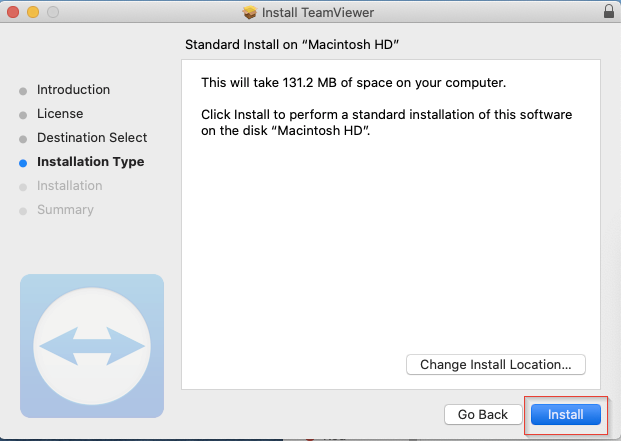The image size is (621, 441).
Task: Select the License step in sidebar
Action: [x=60, y=114]
